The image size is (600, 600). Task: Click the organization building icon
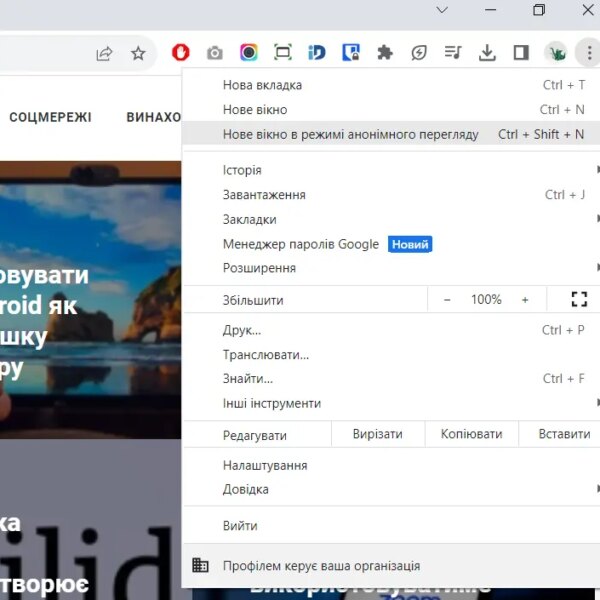point(200,565)
